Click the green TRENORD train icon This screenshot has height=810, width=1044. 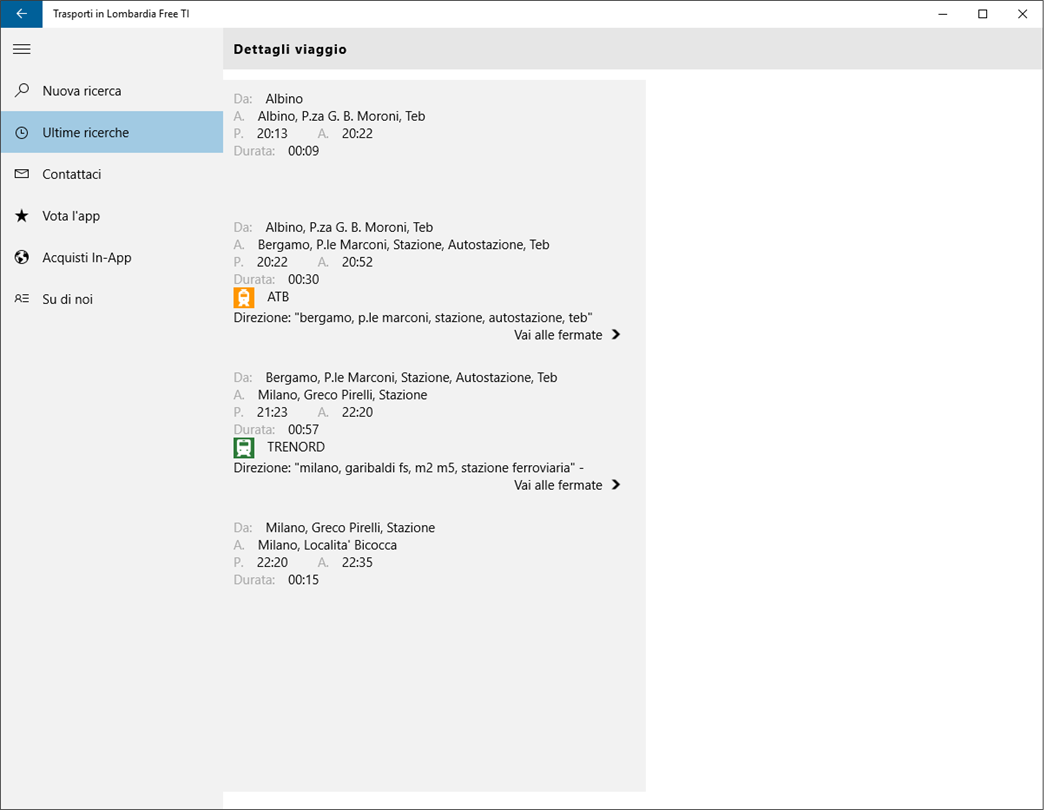pyautogui.click(x=244, y=448)
